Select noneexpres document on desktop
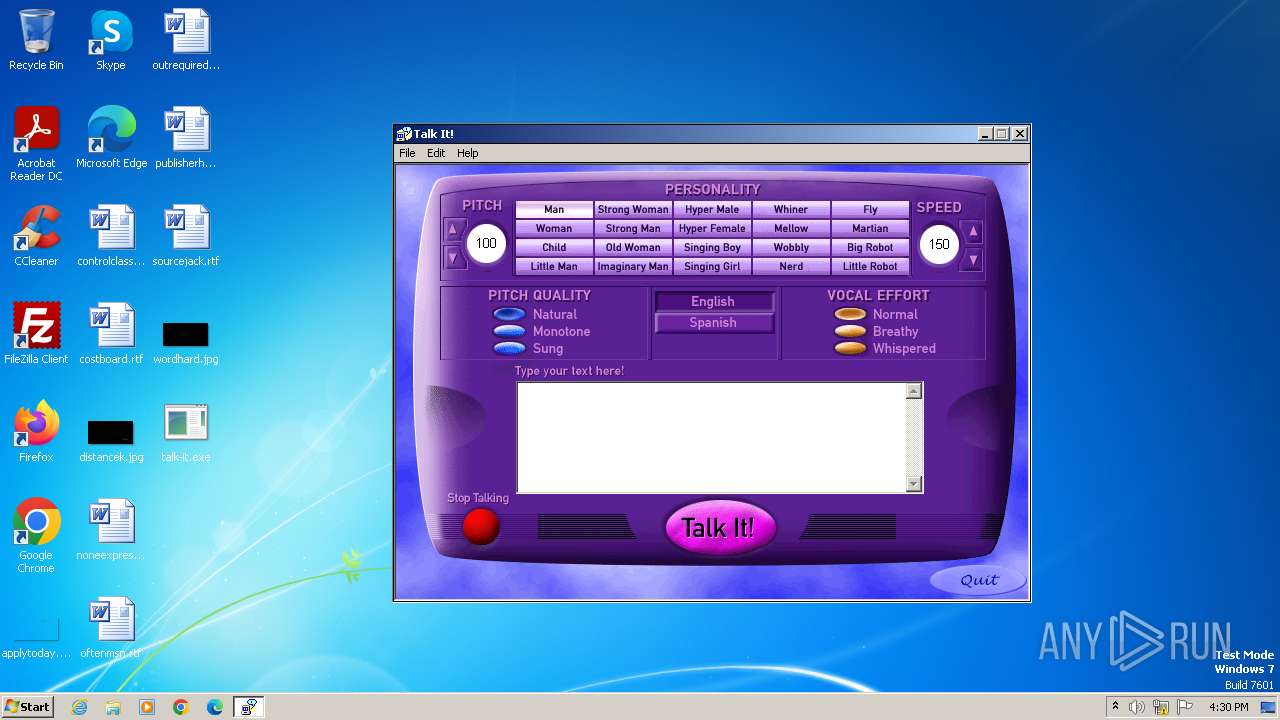The width and height of the screenshot is (1280, 720). (x=111, y=530)
